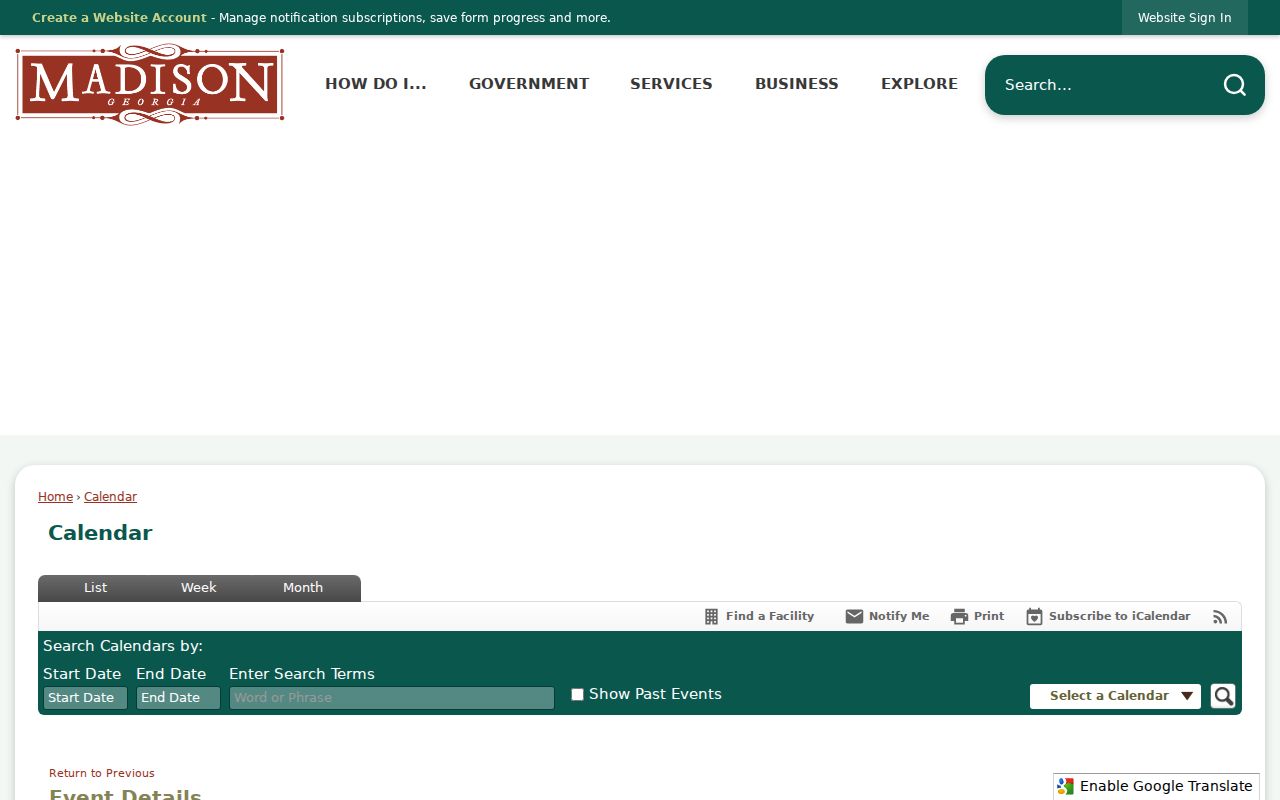Open the Business menu
The width and height of the screenshot is (1280, 800).
pyautogui.click(x=797, y=84)
